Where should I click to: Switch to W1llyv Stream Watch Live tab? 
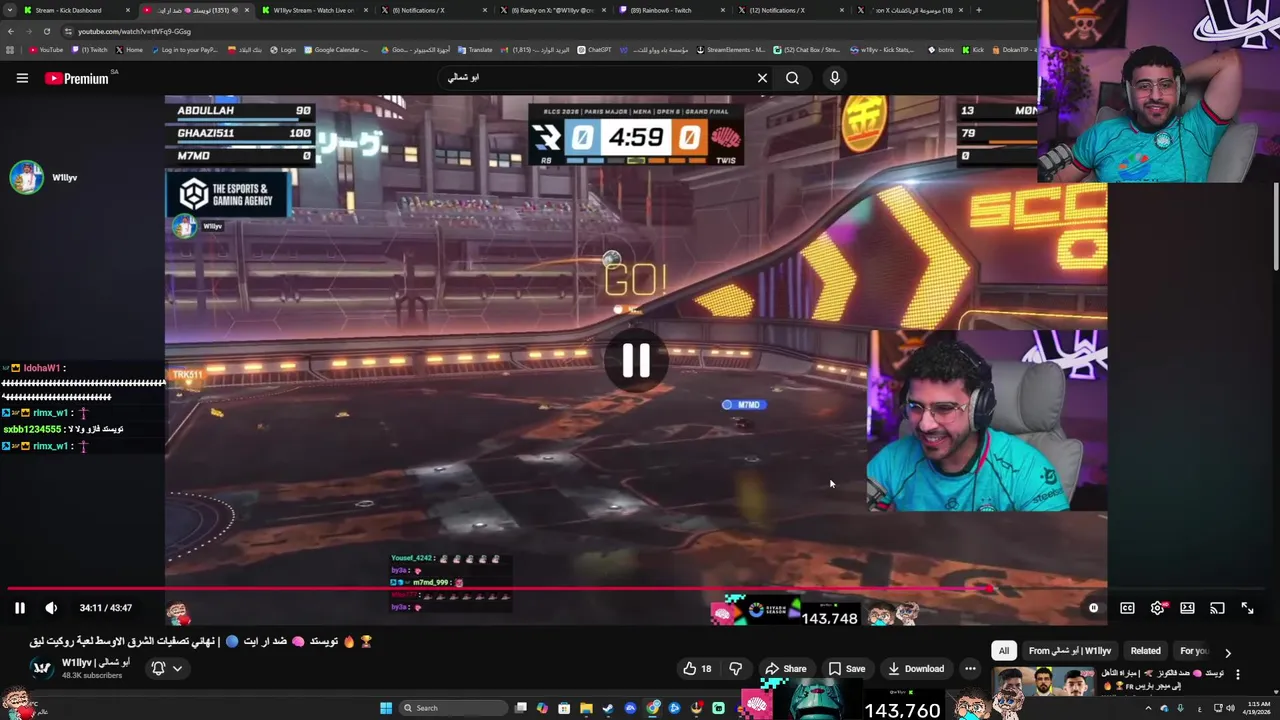[313, 10]
